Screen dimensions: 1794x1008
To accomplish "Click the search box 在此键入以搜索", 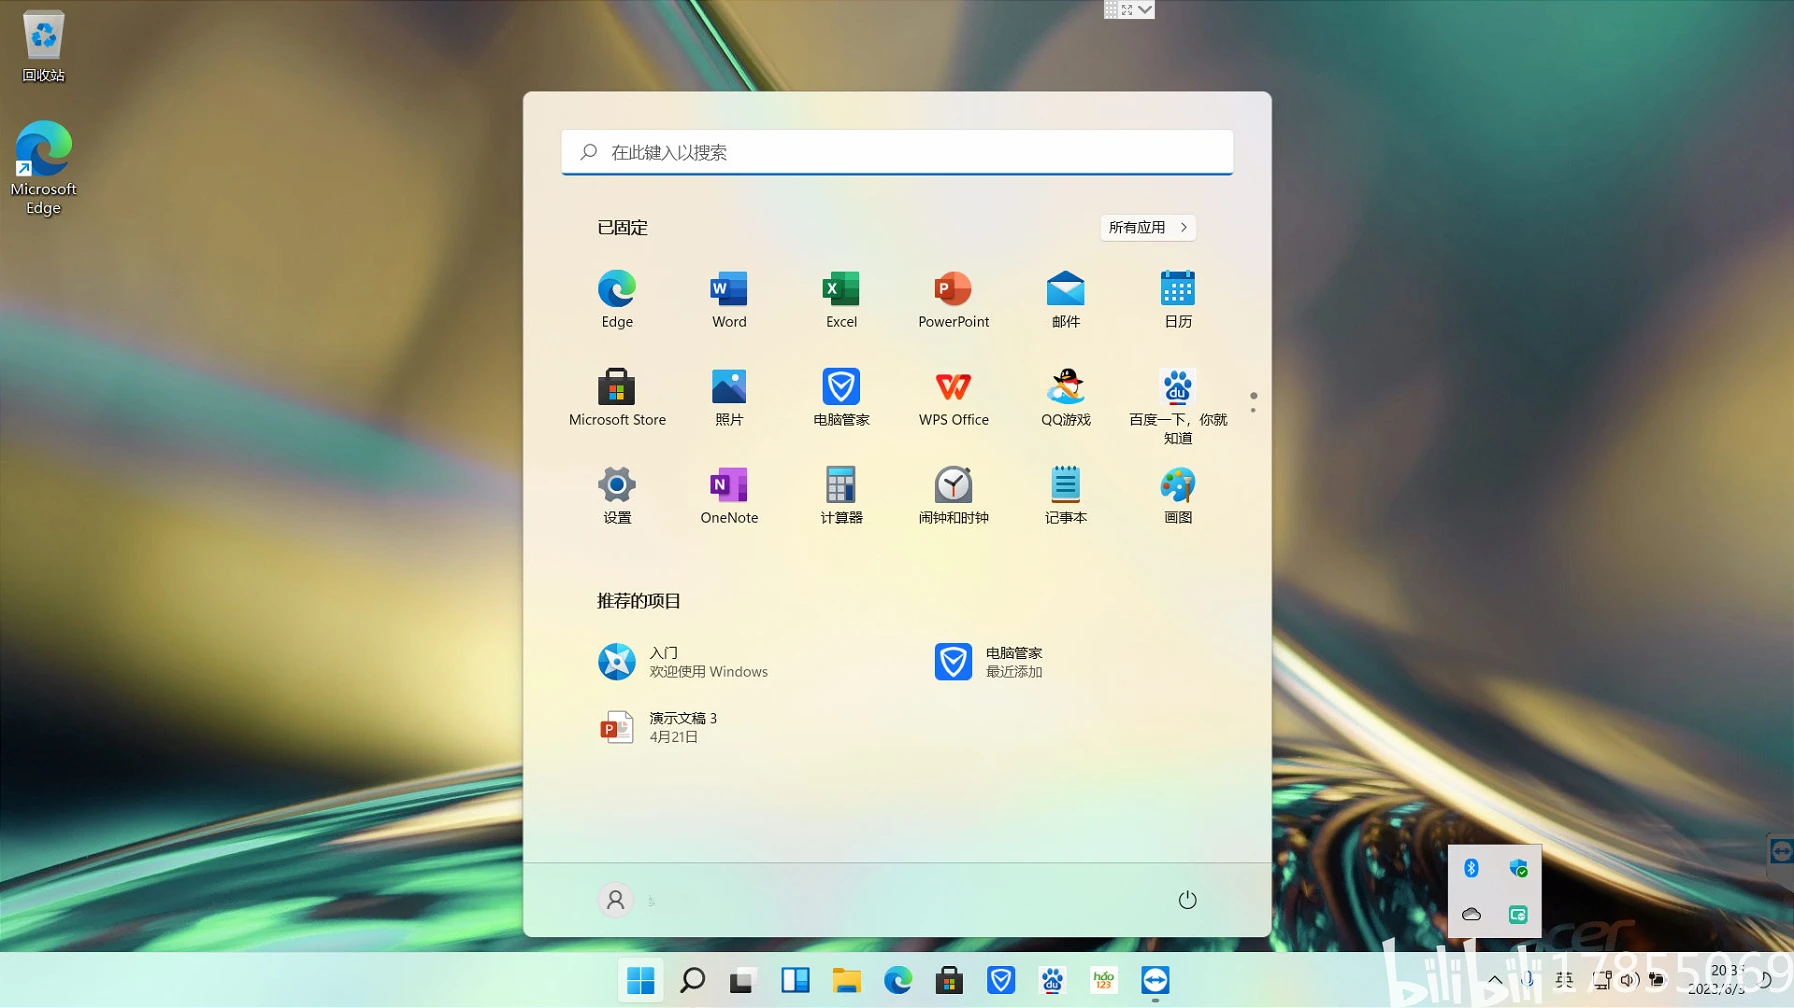I will (x=897, y=152).
